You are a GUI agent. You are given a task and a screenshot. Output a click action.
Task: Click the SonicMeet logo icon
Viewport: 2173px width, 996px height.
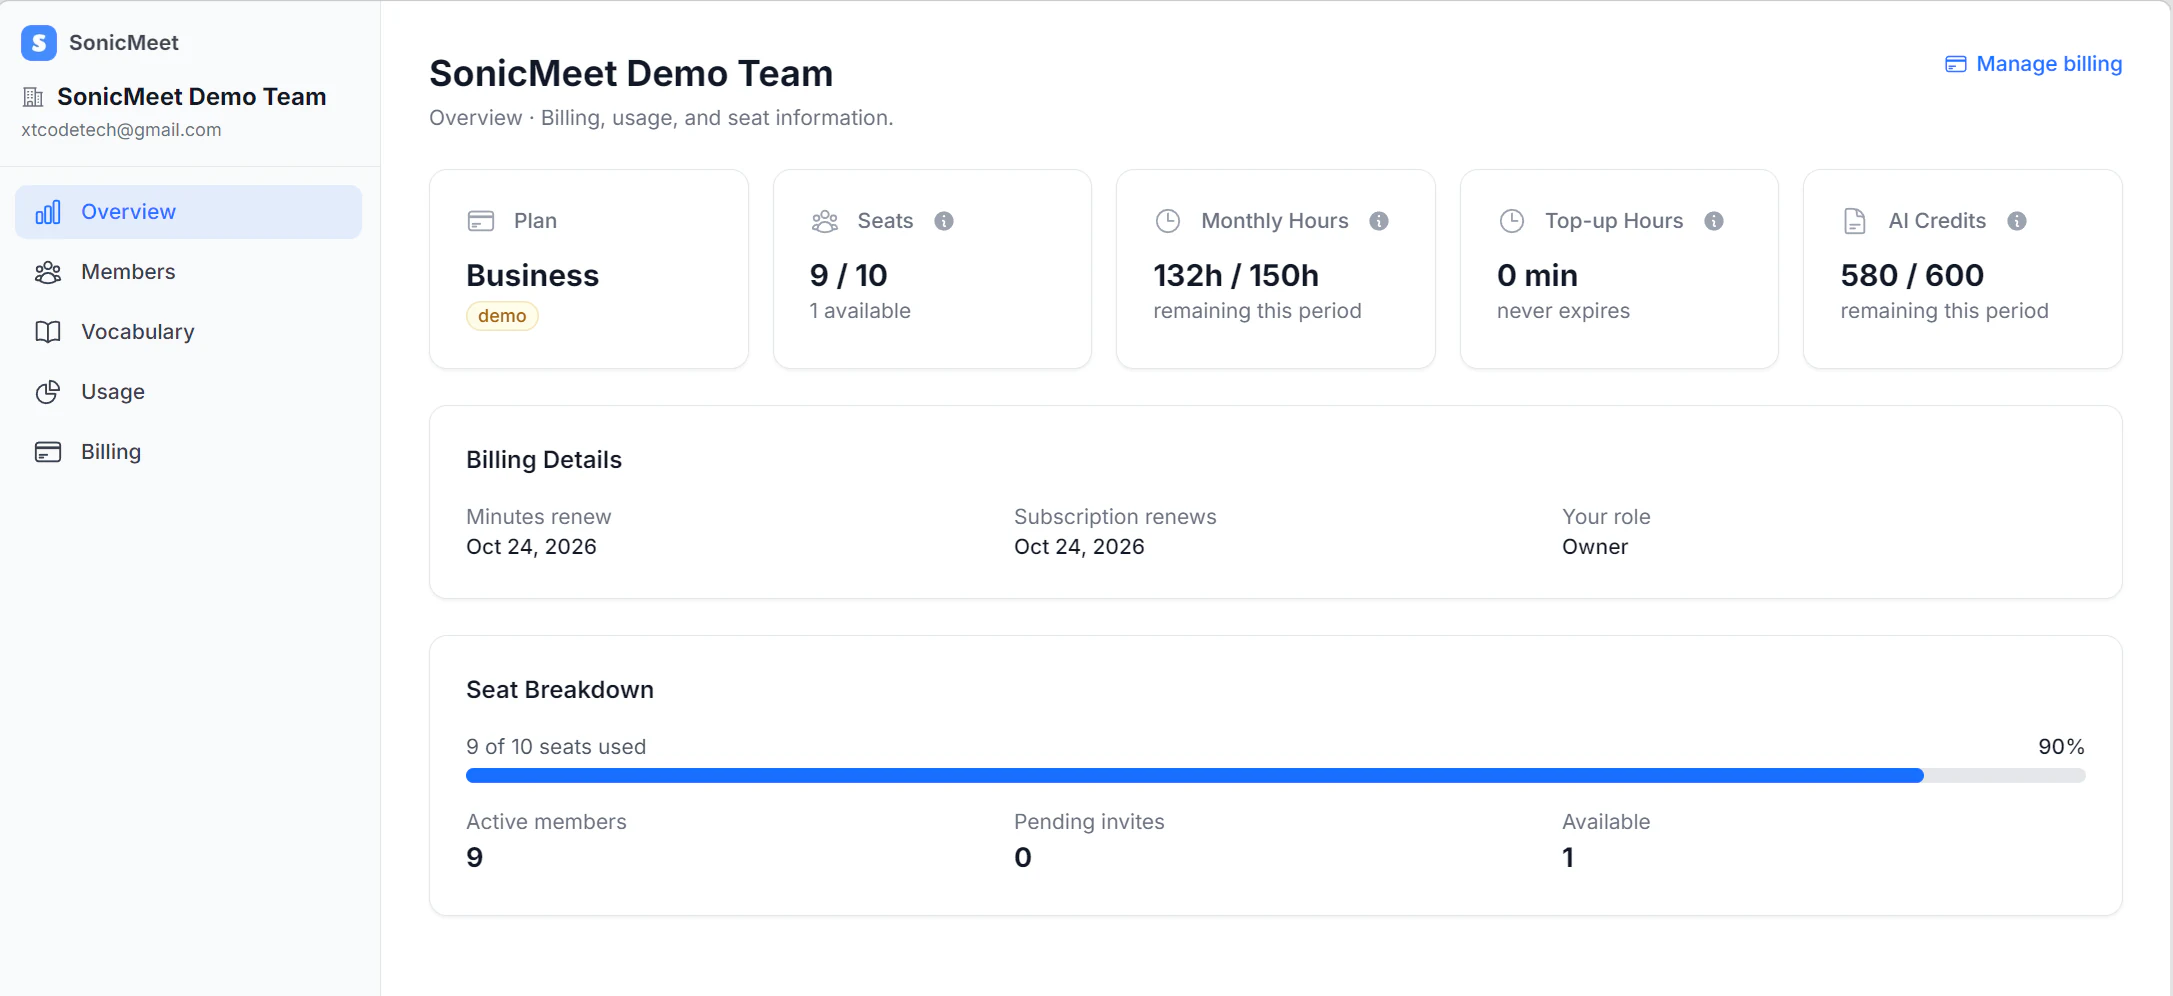(38, 42)
